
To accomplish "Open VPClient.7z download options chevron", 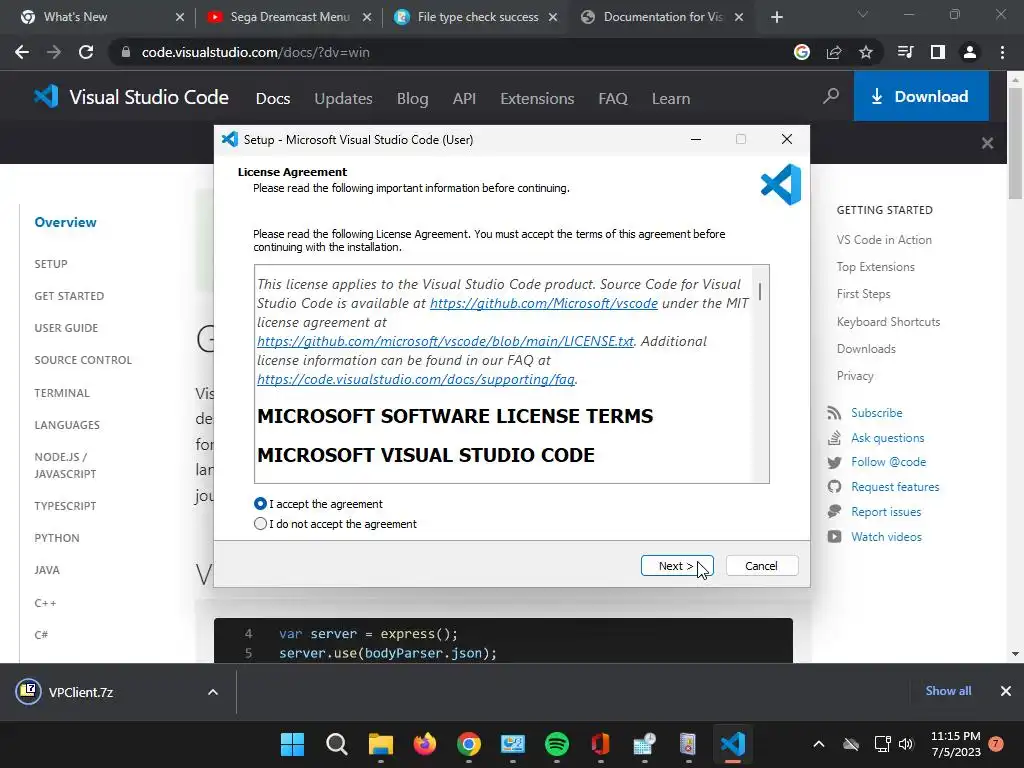I will [213, 692].
